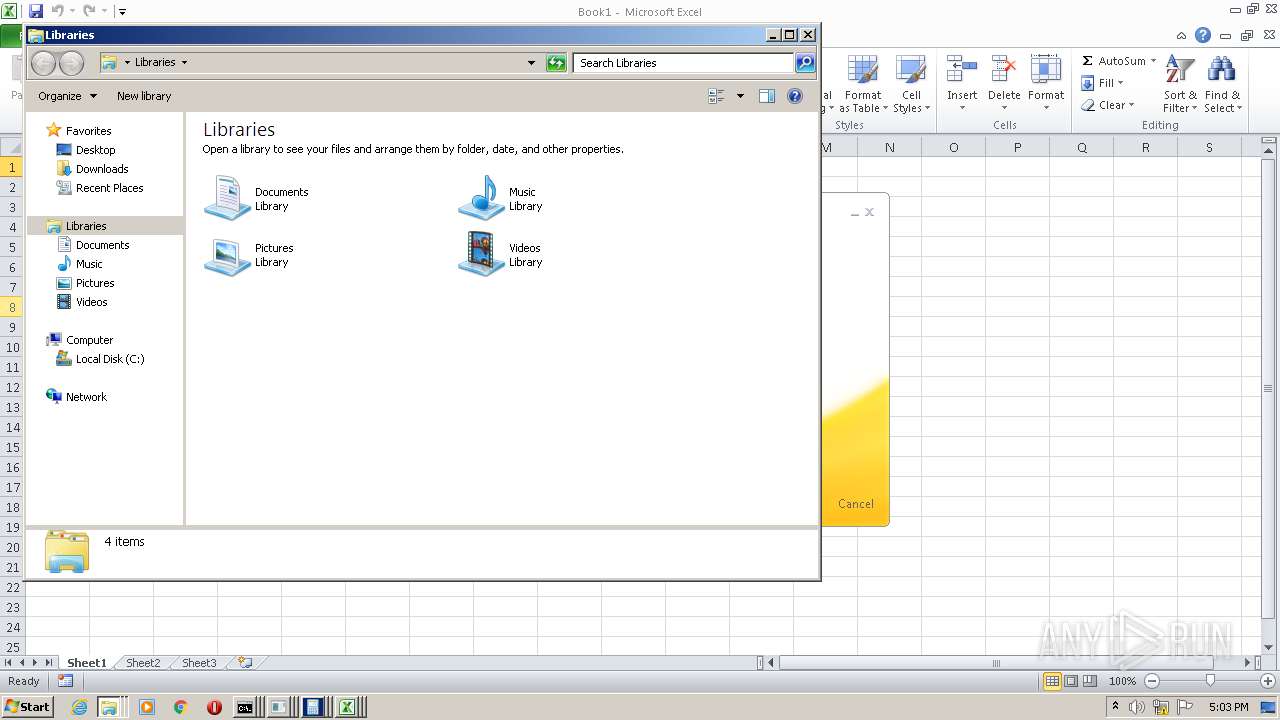Image resolution: width=1280 pixels, height=720 pixels.
Task: Click horizontal scrollbar thumb in Excel
Action: pos(997,663)
